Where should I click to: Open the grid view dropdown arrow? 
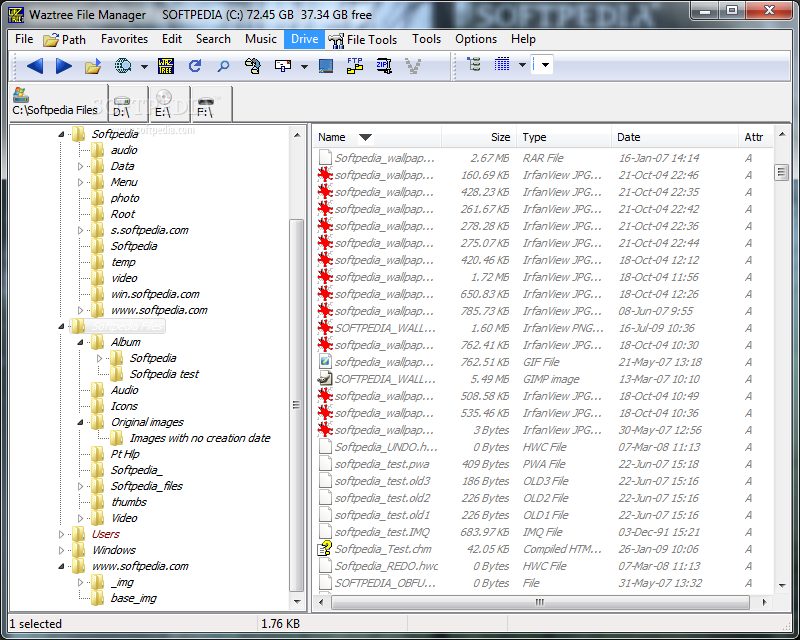[x=522, y=65]
